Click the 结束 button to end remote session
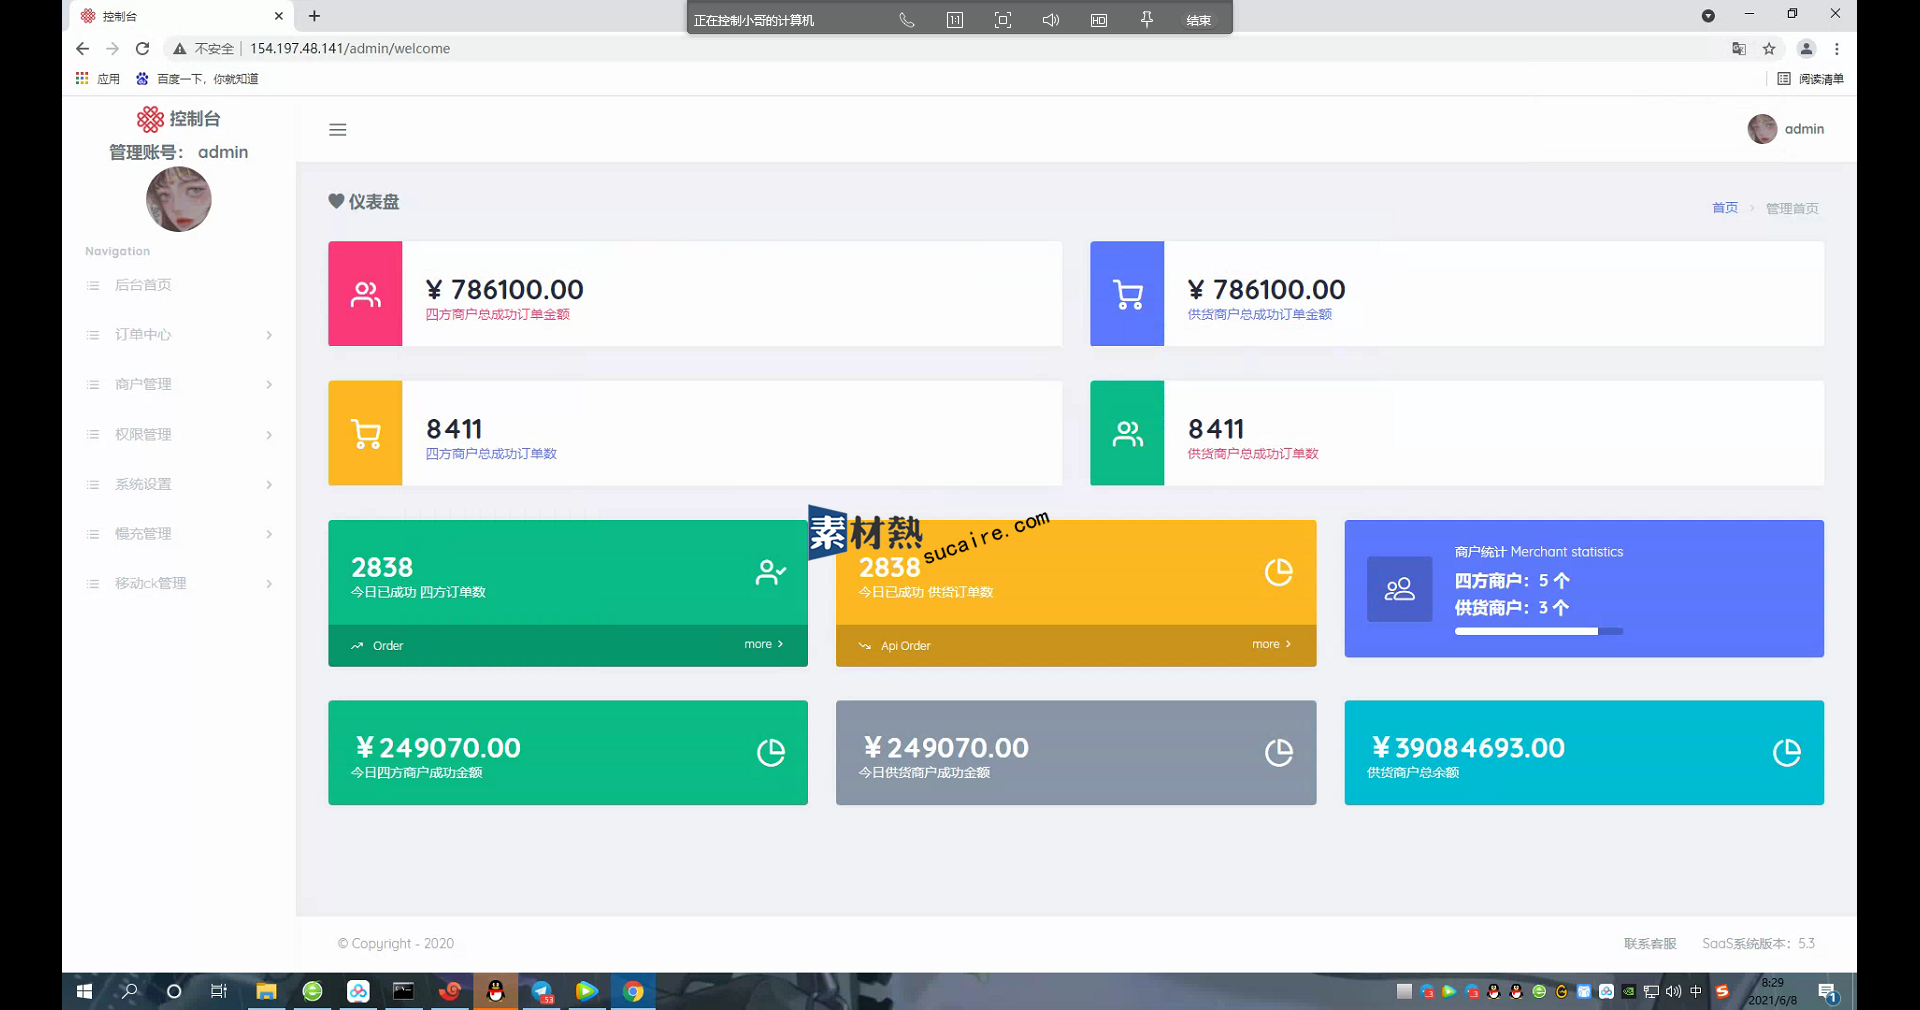This screenshot has height=1010, width=1920. [x=1198, y=20]
